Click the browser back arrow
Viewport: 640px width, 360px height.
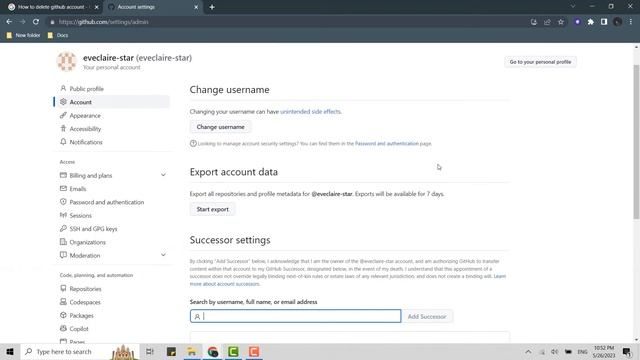(x=9, y=22)
